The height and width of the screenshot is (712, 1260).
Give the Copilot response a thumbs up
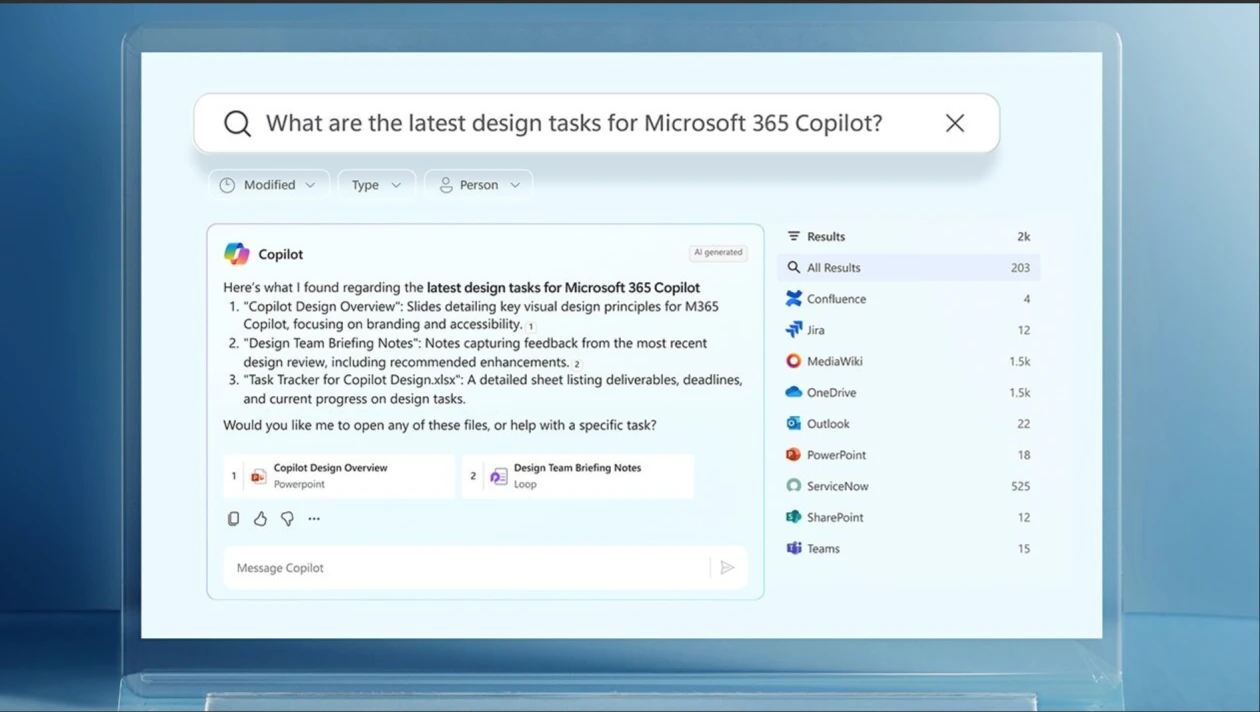(260, 518)
